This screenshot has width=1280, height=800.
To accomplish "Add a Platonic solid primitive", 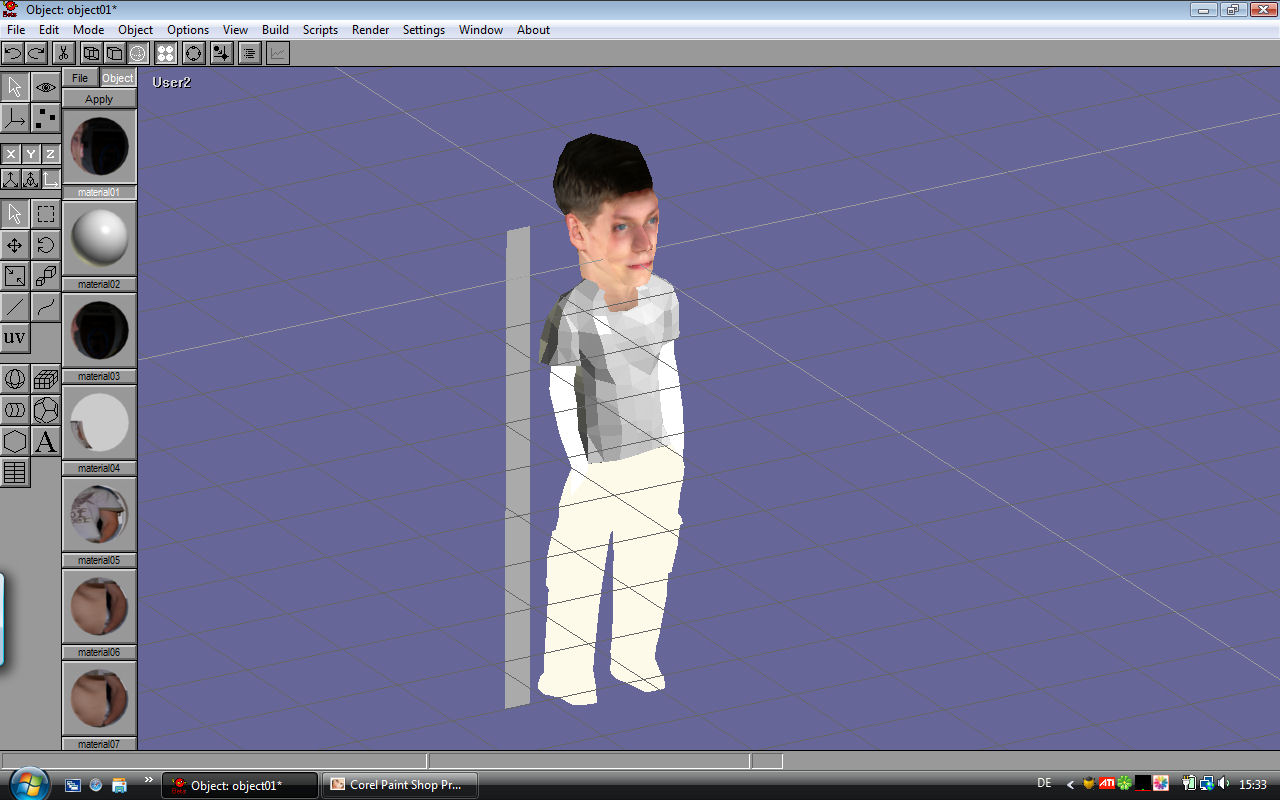I will tap(45, 410).
